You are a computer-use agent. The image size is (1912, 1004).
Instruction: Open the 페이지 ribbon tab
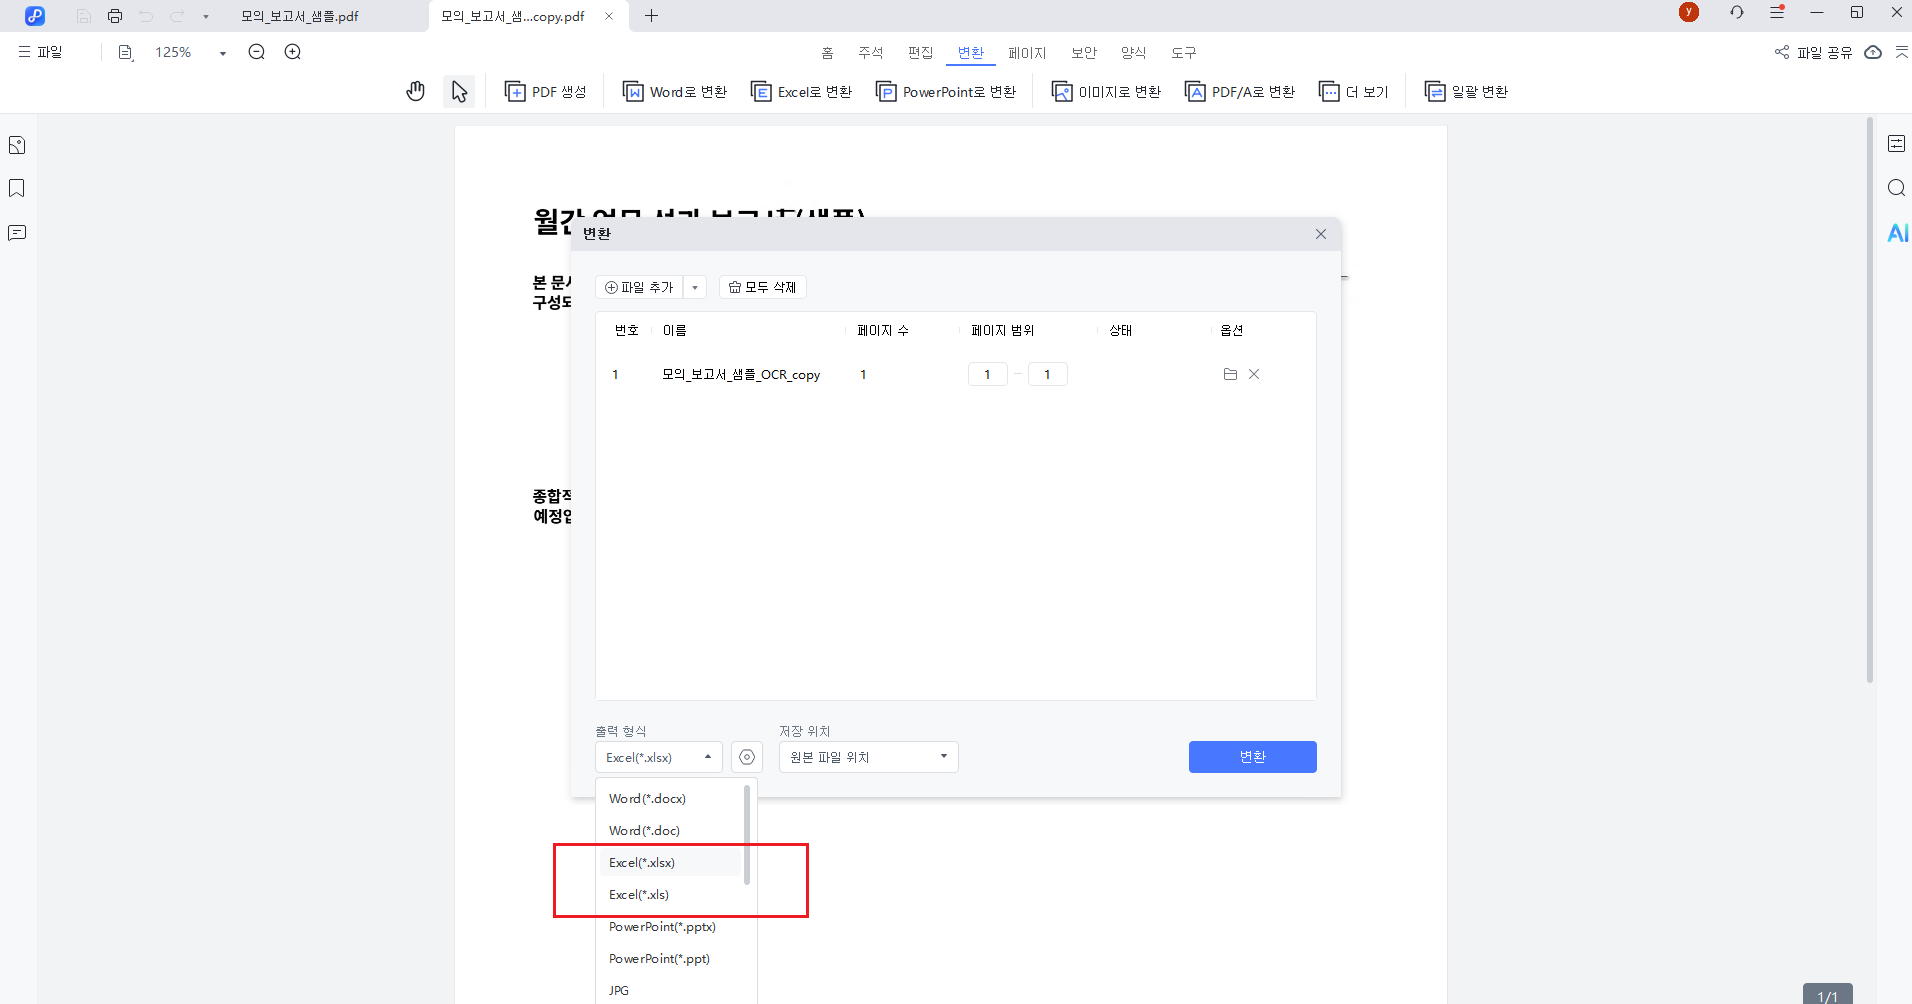point(1027,52)
